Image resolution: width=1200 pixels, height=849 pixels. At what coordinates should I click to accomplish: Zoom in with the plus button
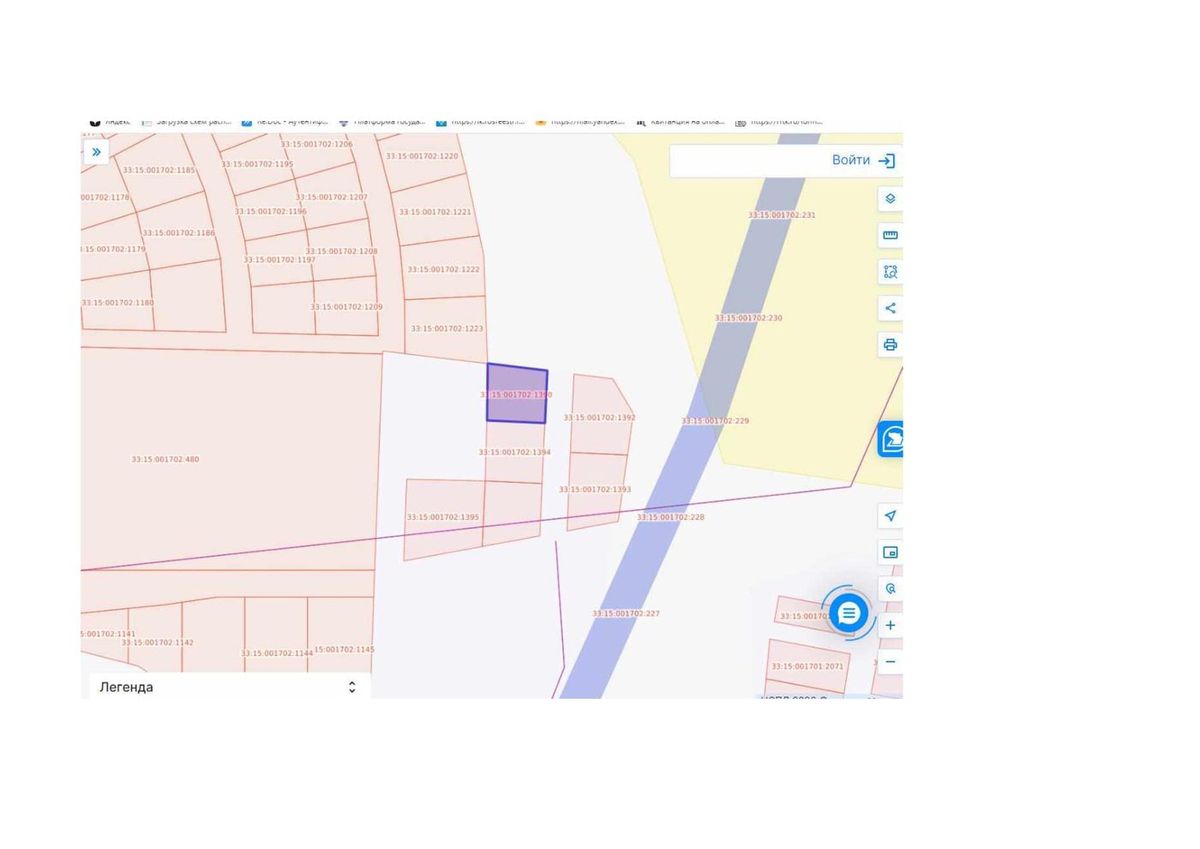(890, 625)
